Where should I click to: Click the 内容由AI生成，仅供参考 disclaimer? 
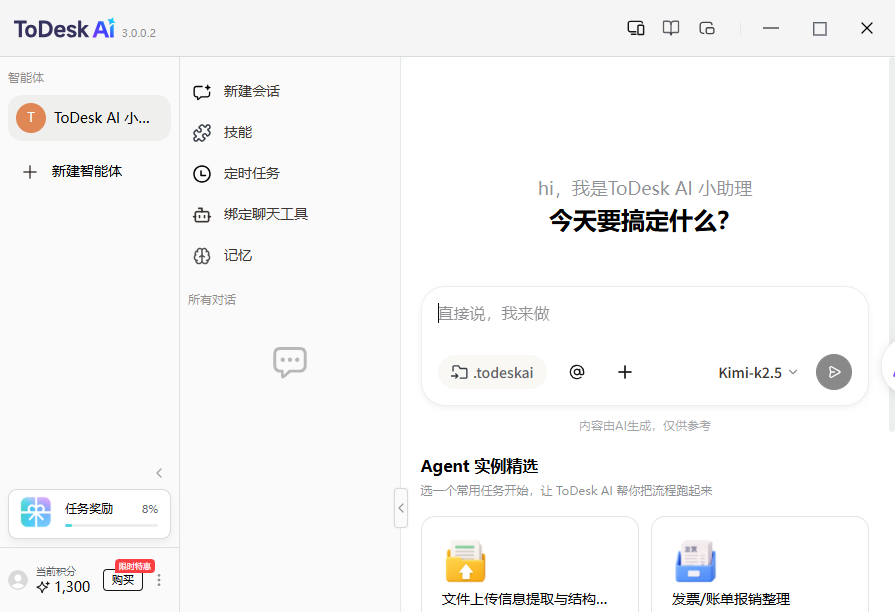pos(645,426)
